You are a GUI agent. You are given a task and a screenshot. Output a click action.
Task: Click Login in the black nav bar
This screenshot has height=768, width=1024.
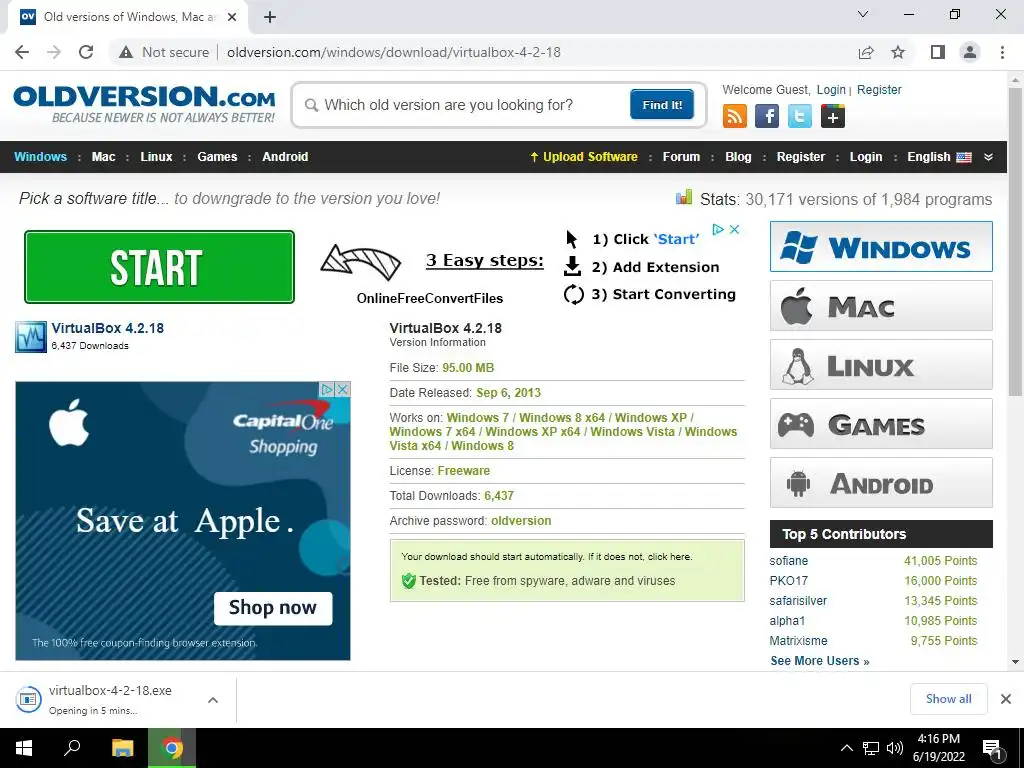[x=865, y=157]
